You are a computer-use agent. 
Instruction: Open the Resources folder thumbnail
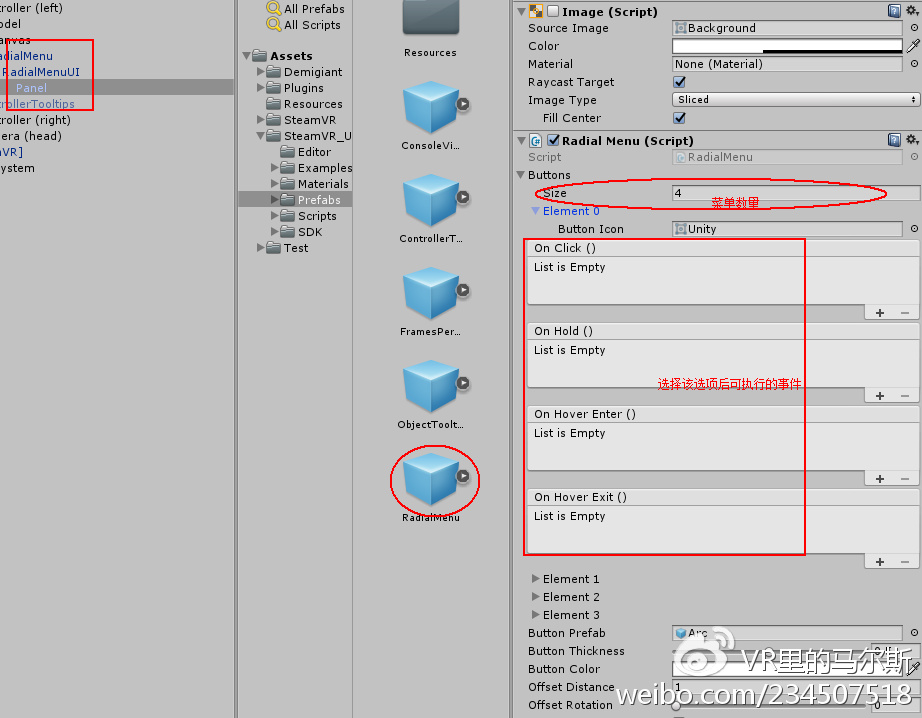(430, 19)
